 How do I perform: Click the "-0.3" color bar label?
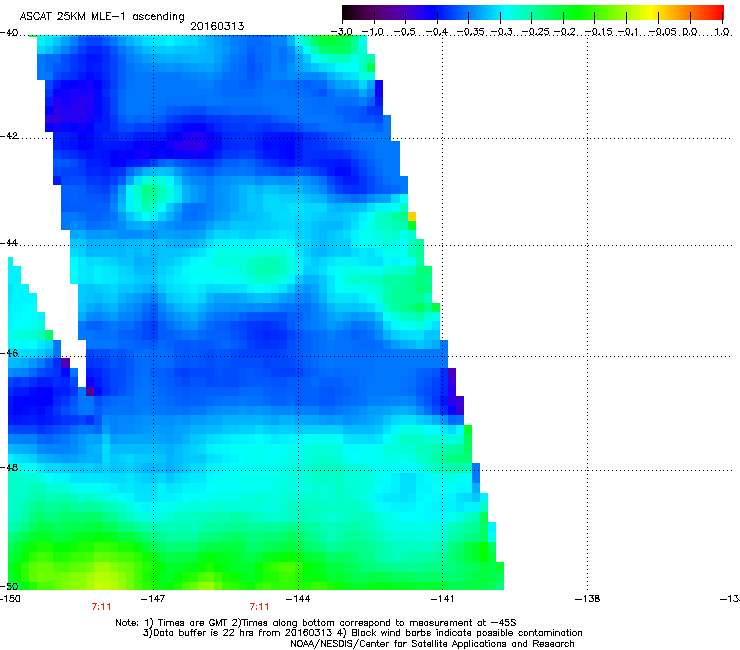pyautogui.click(x=502, y=32)
